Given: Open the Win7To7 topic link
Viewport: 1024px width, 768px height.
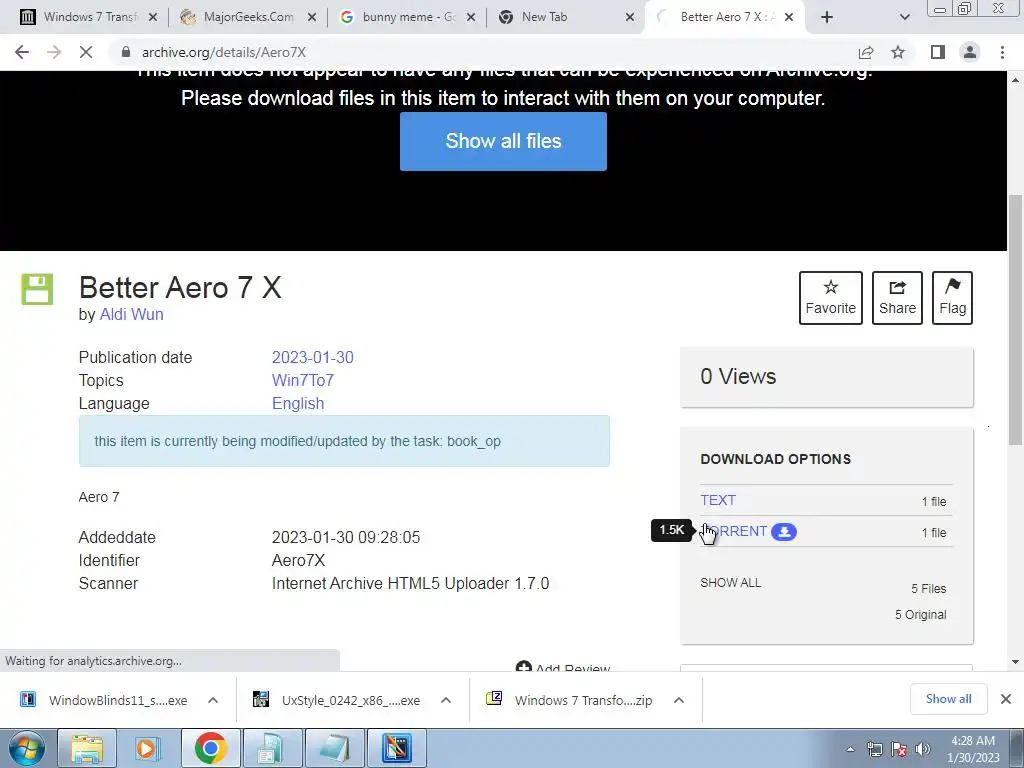Looking at the screenshot, I should coord(302,380).
